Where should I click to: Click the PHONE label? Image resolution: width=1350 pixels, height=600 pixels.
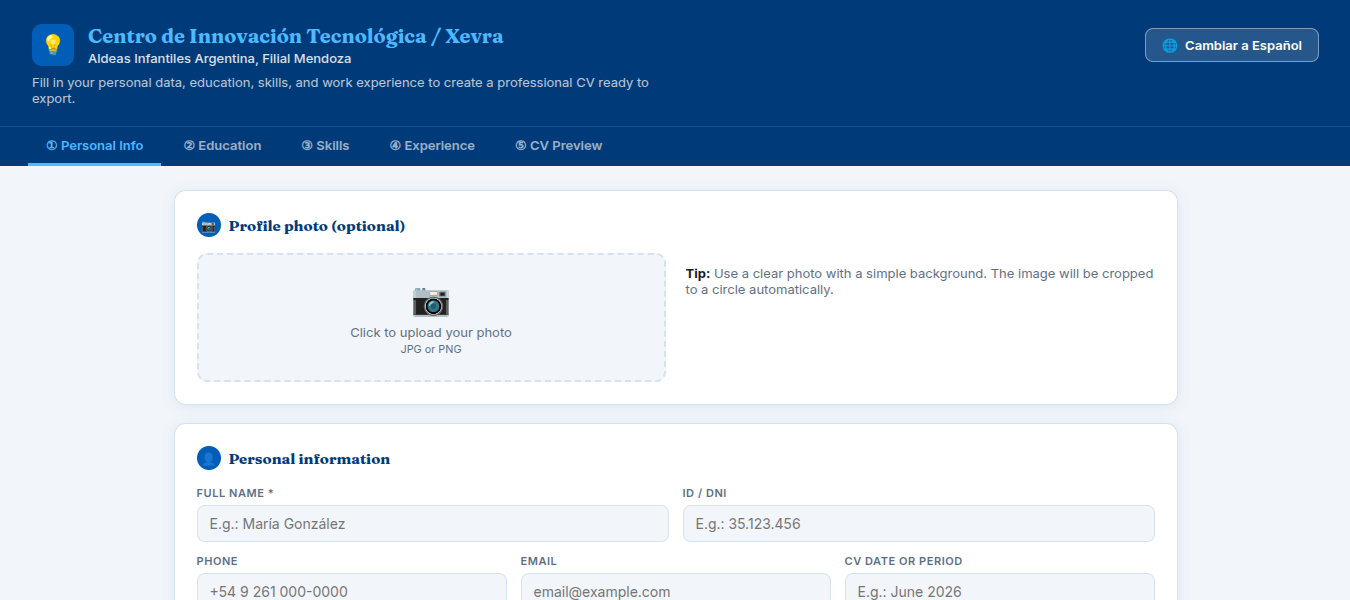tap(217, 561)
